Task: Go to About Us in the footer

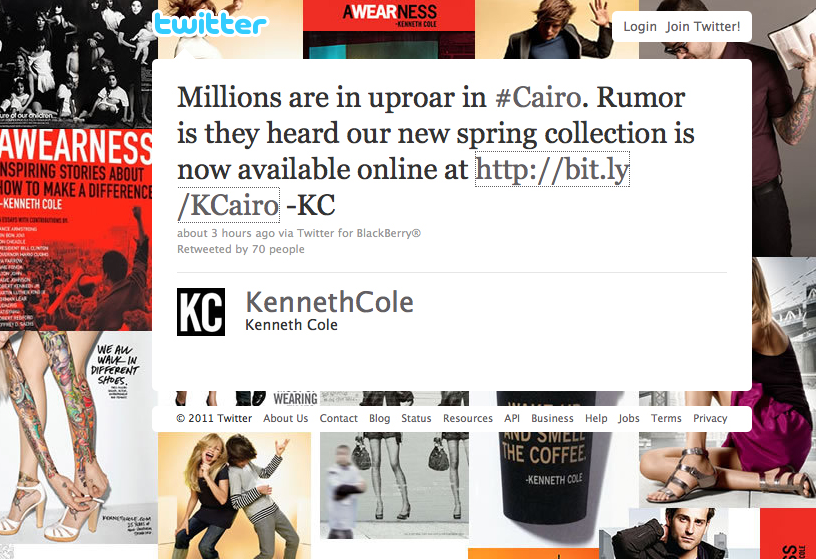Action: point(285,418)
